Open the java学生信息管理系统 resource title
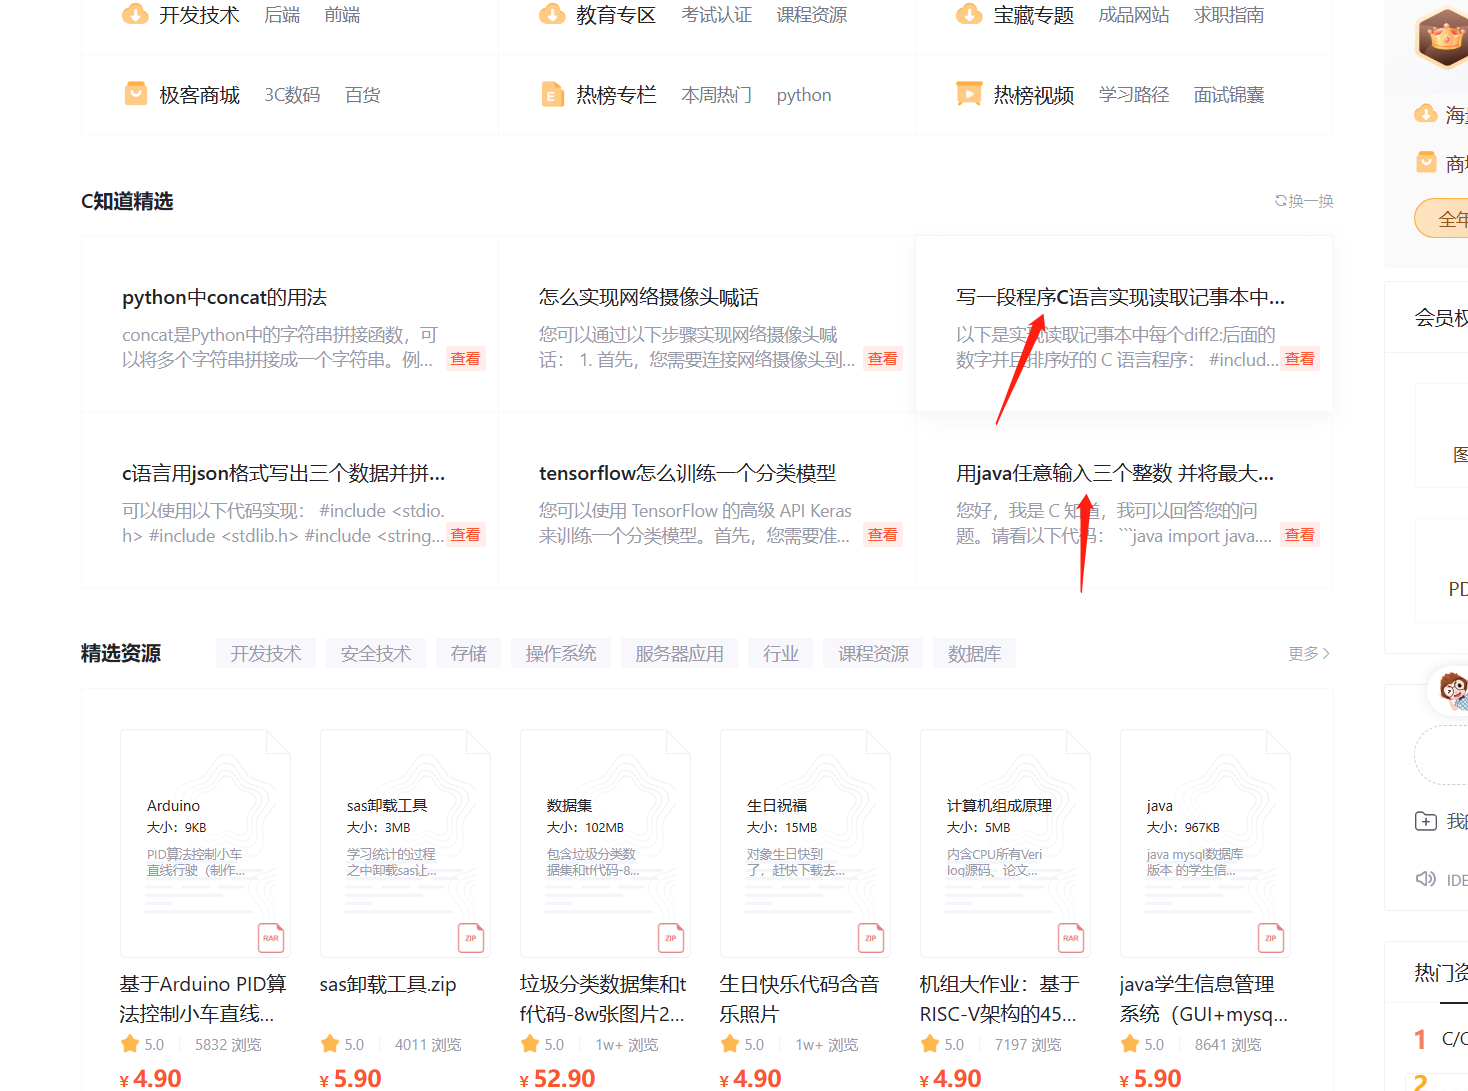 [x=1204, y=999]
